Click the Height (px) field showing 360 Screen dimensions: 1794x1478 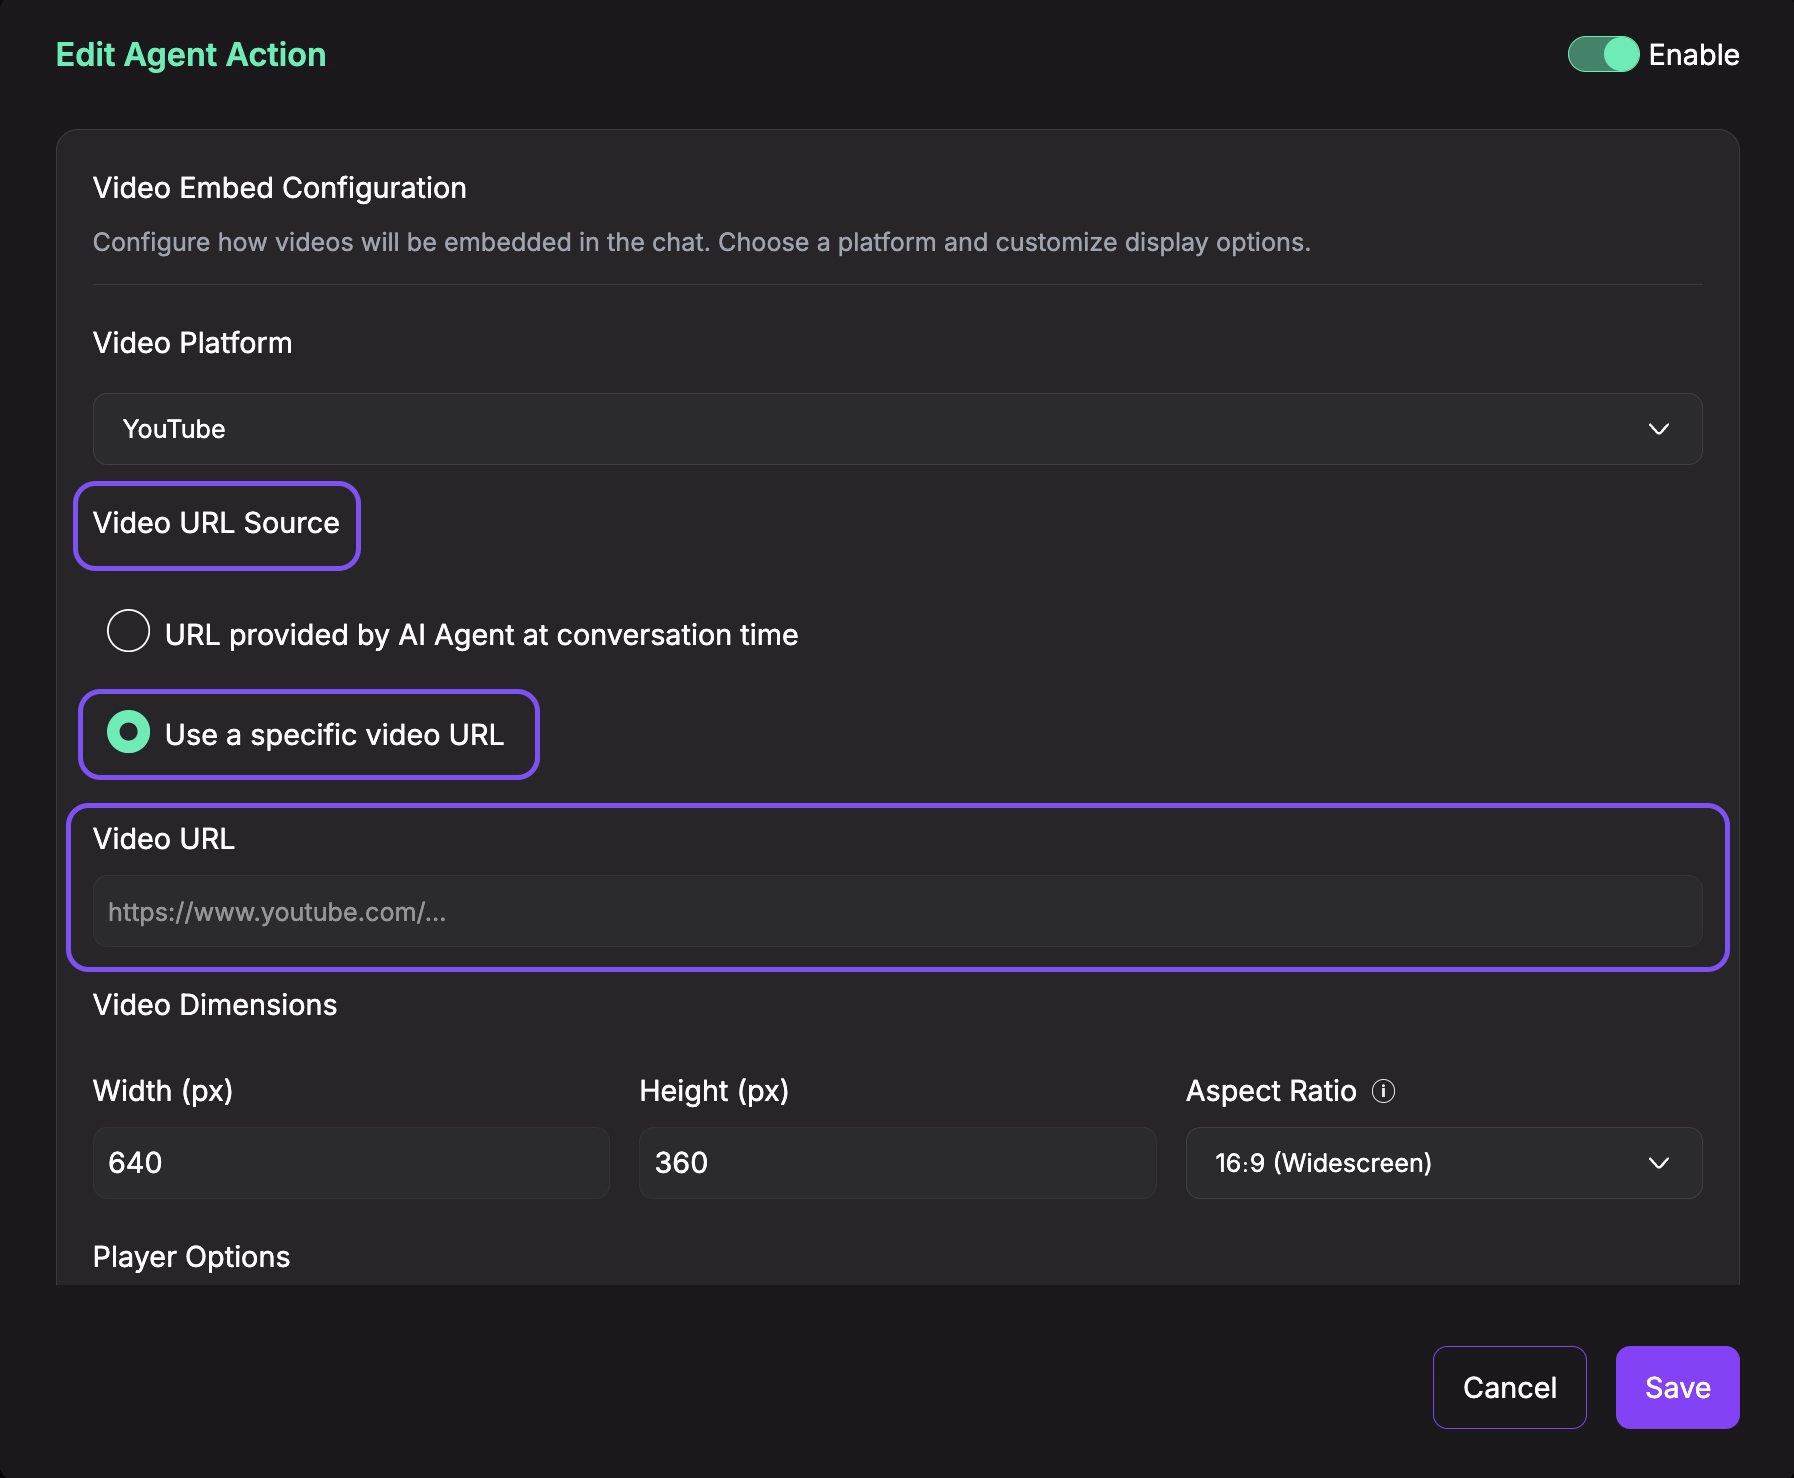(x=896, y=1163)
